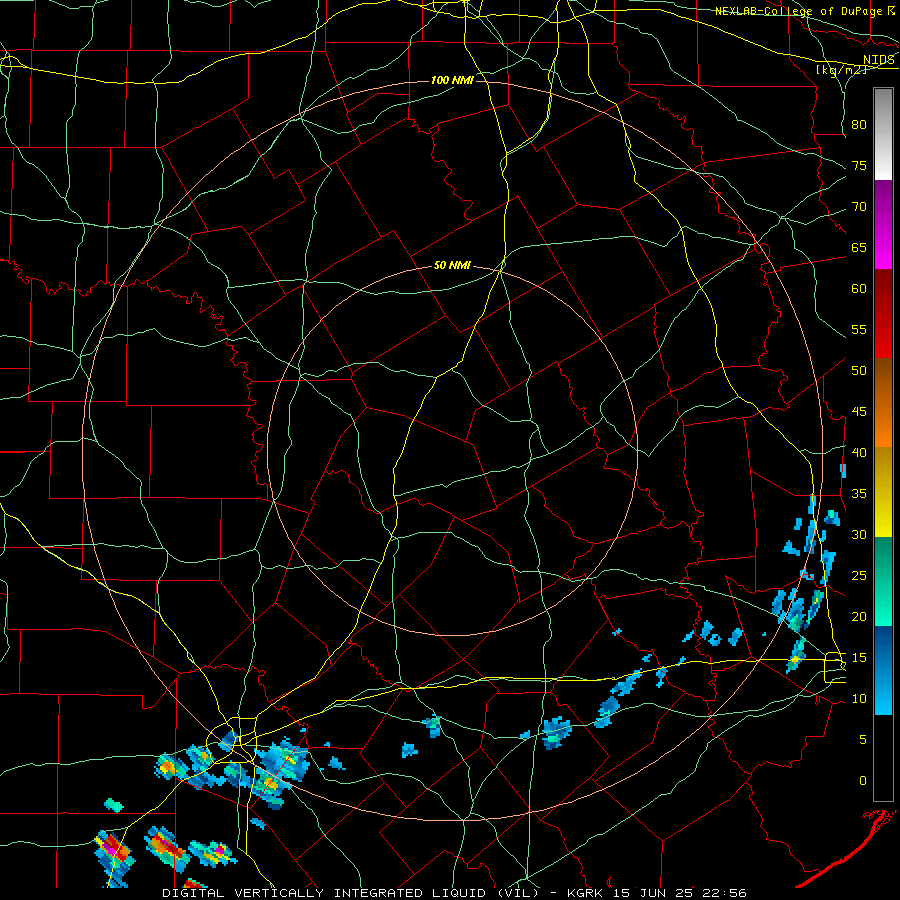900x900 pixels.
Task: Pick the gray-white band of the VIL scale
Action: (883, 134)
